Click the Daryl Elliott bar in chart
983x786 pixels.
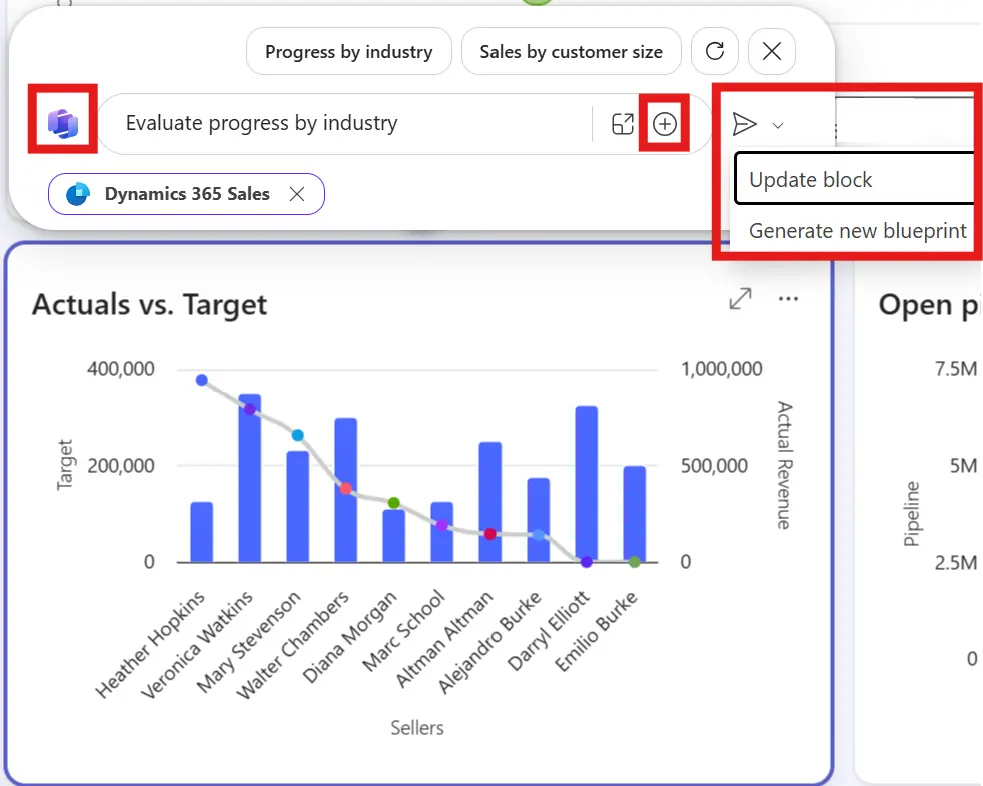tap(587, 480)
